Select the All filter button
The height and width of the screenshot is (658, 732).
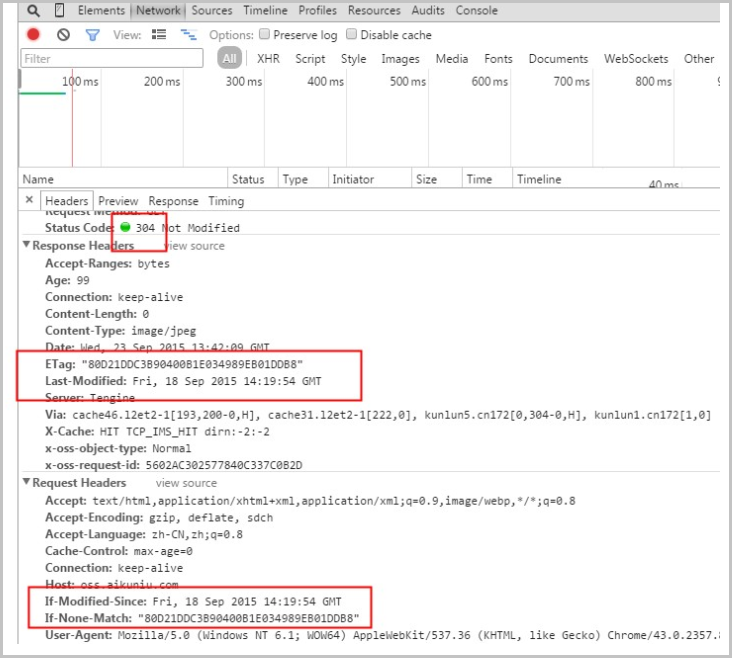click(229, 58)
